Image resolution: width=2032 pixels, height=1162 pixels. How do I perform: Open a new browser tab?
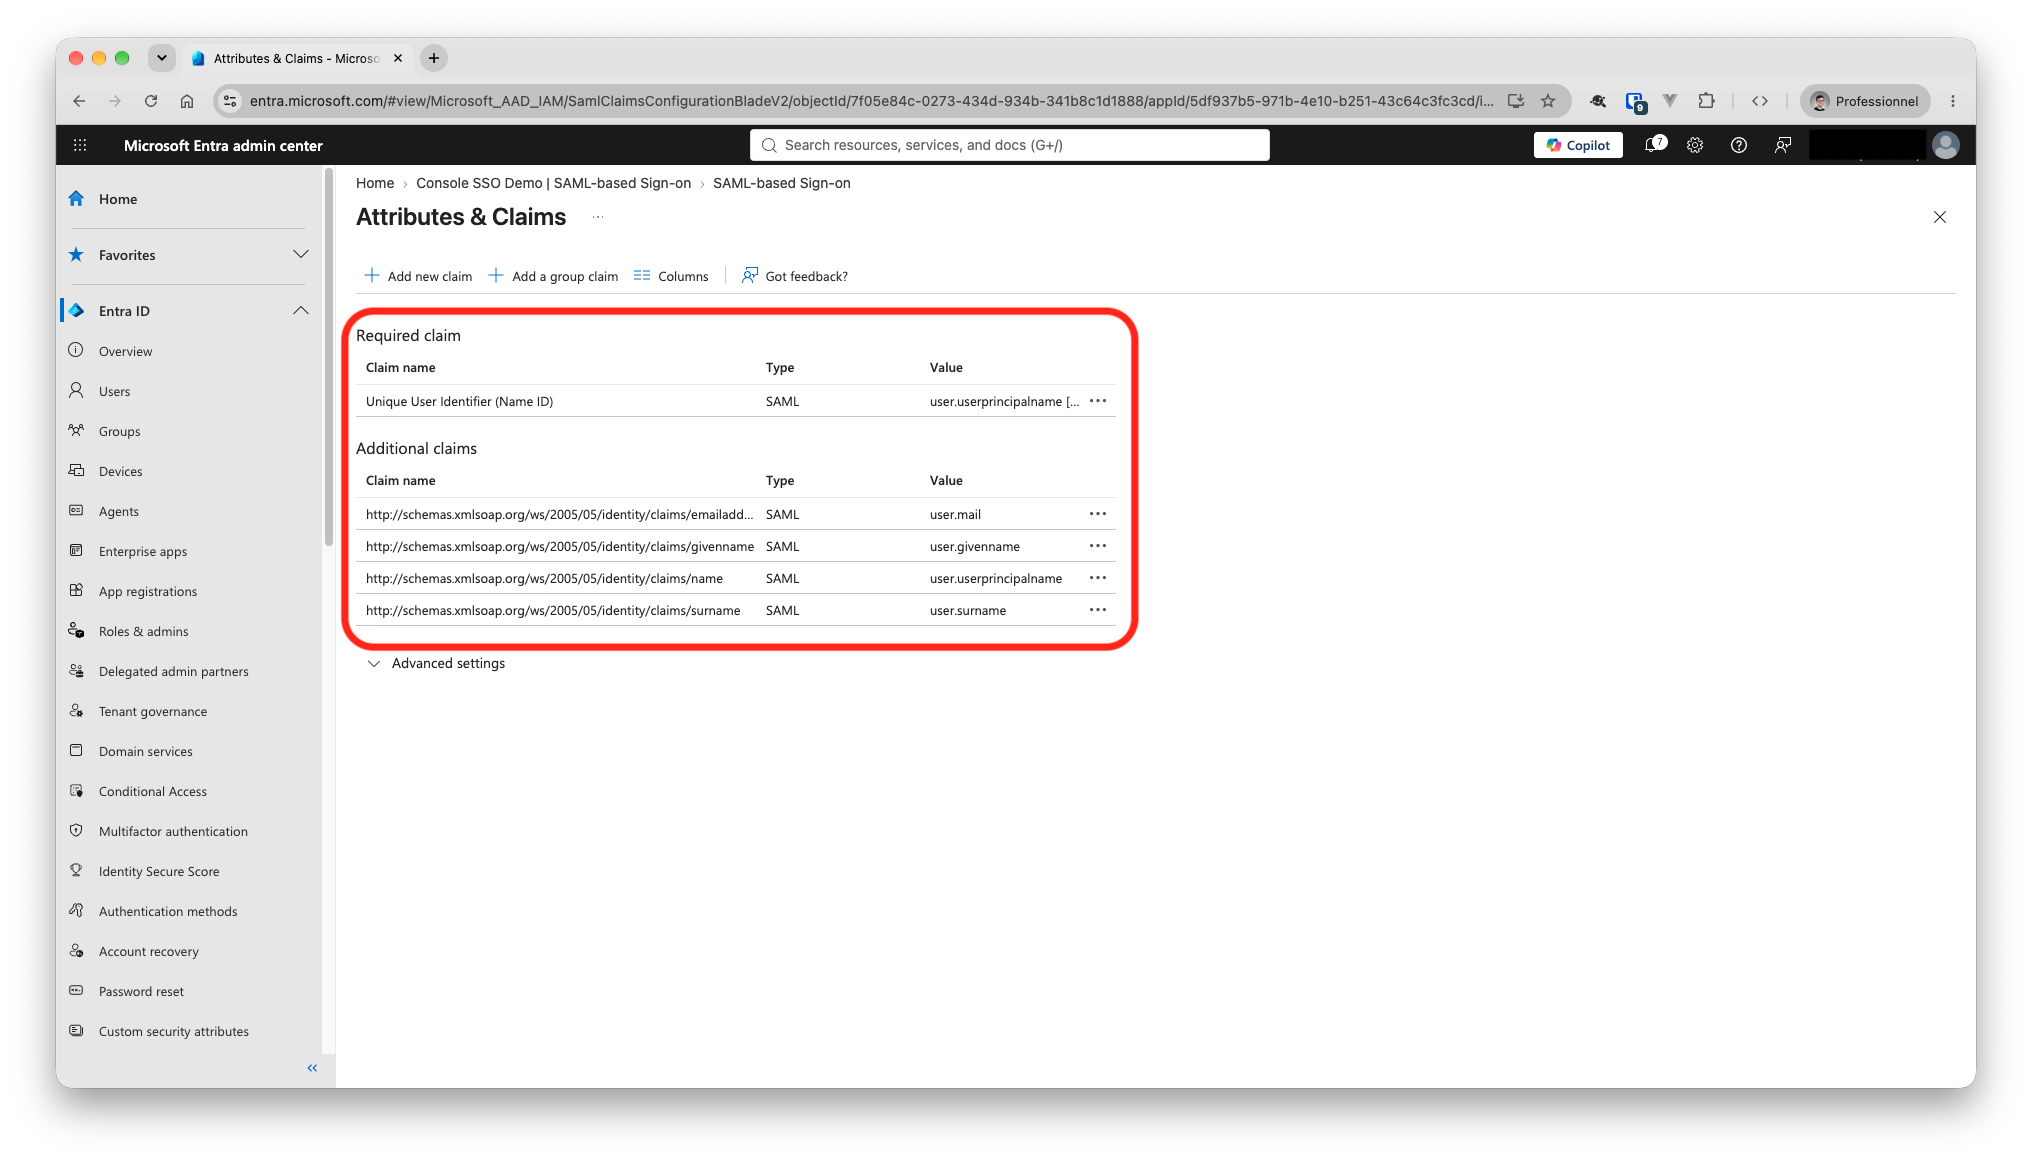[434, 58]
